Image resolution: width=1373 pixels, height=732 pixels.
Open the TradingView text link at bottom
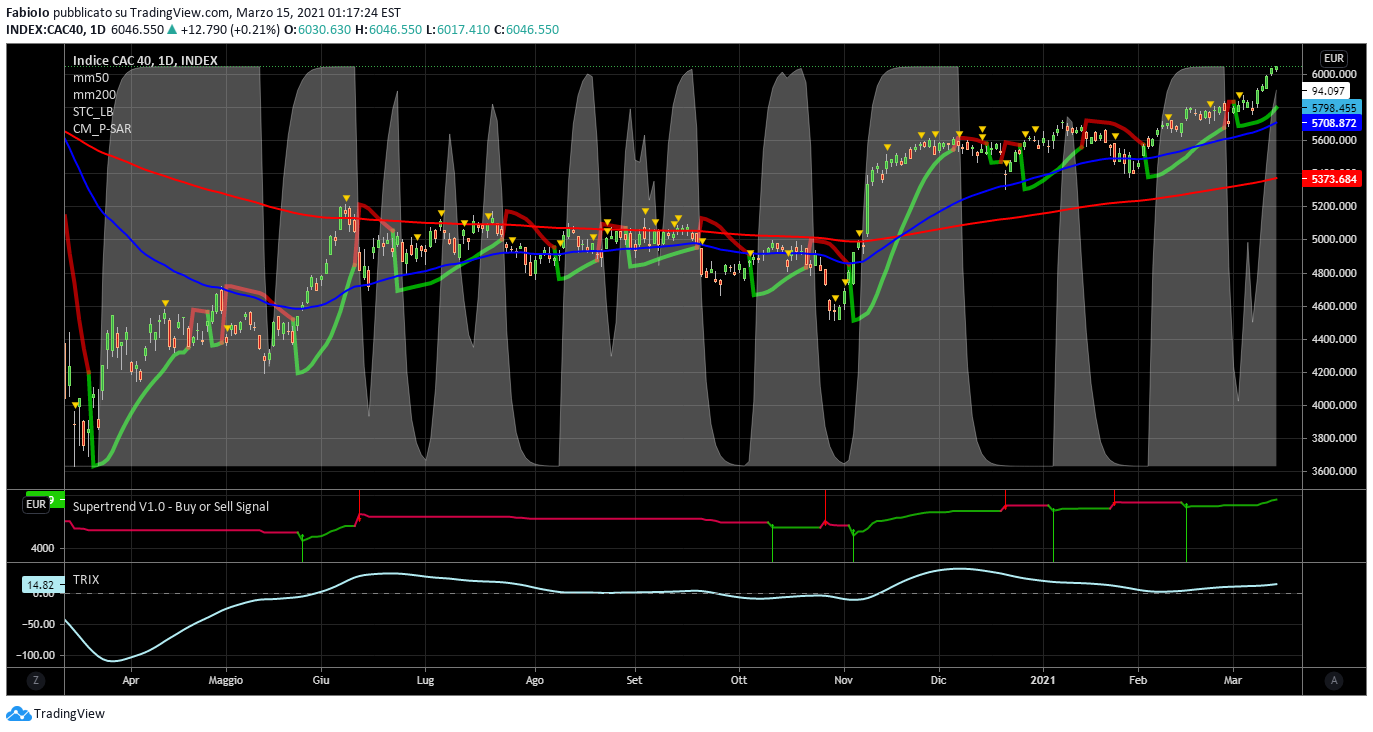tap(69, 714)
